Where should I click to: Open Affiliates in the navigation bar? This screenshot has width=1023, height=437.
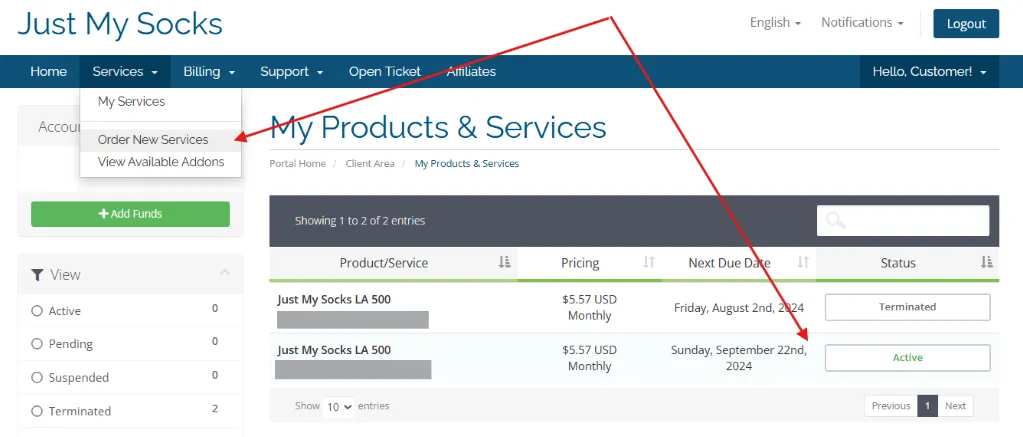[x=471, y=72]
